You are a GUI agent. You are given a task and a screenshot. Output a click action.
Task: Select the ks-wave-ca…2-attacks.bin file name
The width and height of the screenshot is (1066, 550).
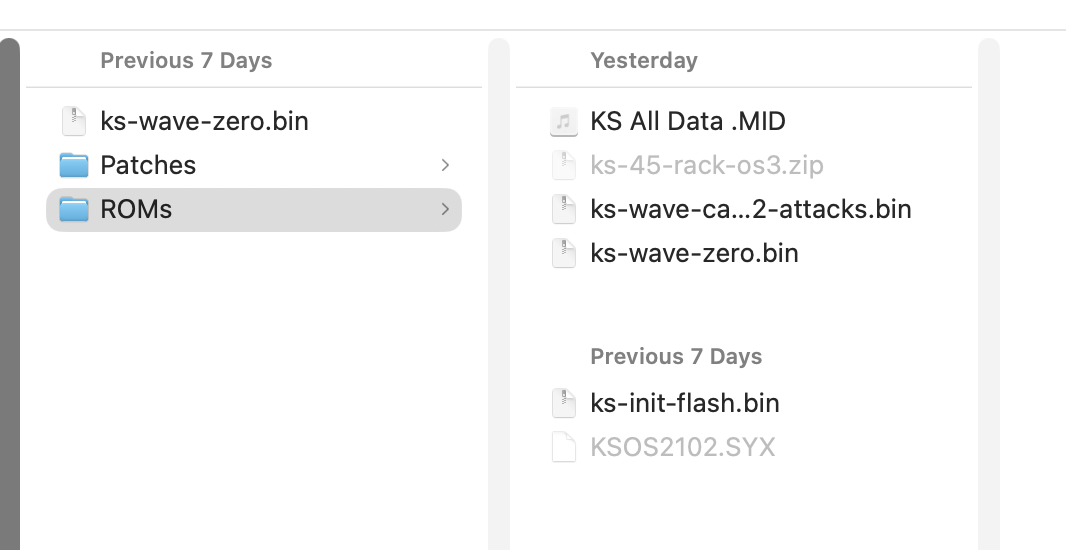751,209
